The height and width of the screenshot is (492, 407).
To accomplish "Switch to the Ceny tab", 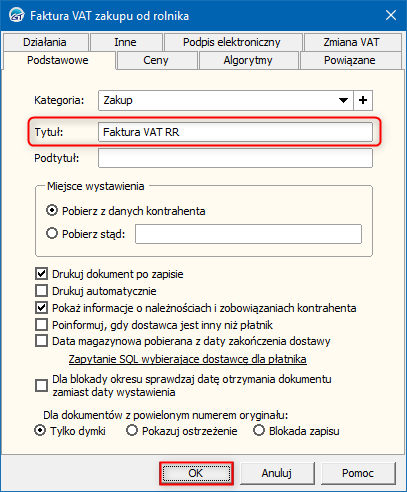I will [156, 60].
